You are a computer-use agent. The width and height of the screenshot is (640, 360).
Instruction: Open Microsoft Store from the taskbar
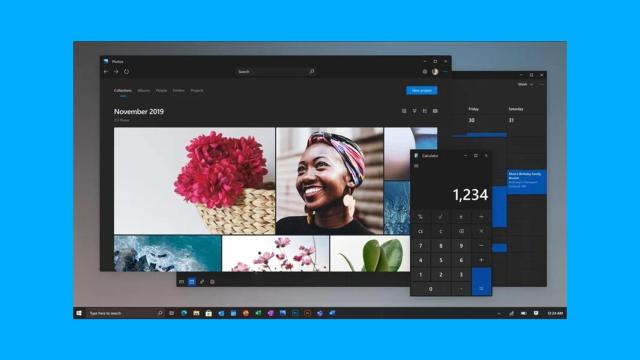click(209, 313)
